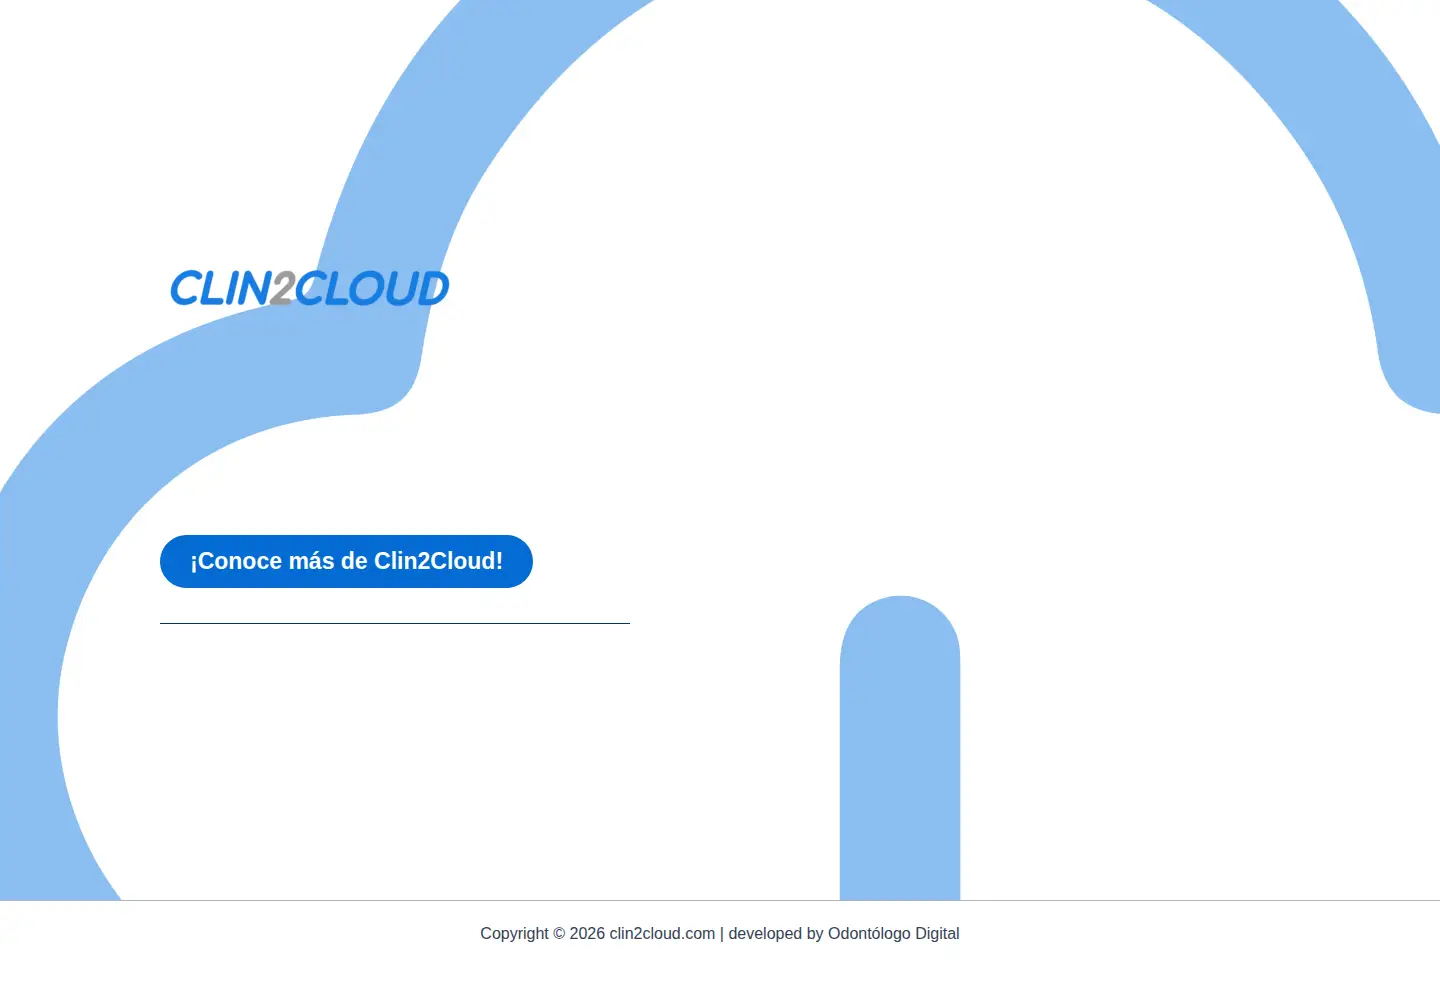This screenshot has height=1000, width=1440.
Task: Click the 'Copyright © 2026 clin2cloud.com' text
Action: pos(598,933)
